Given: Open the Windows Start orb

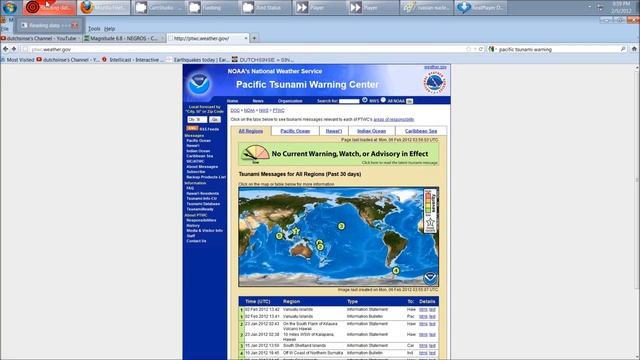Looking at the screenshot, I should (9, 7).
